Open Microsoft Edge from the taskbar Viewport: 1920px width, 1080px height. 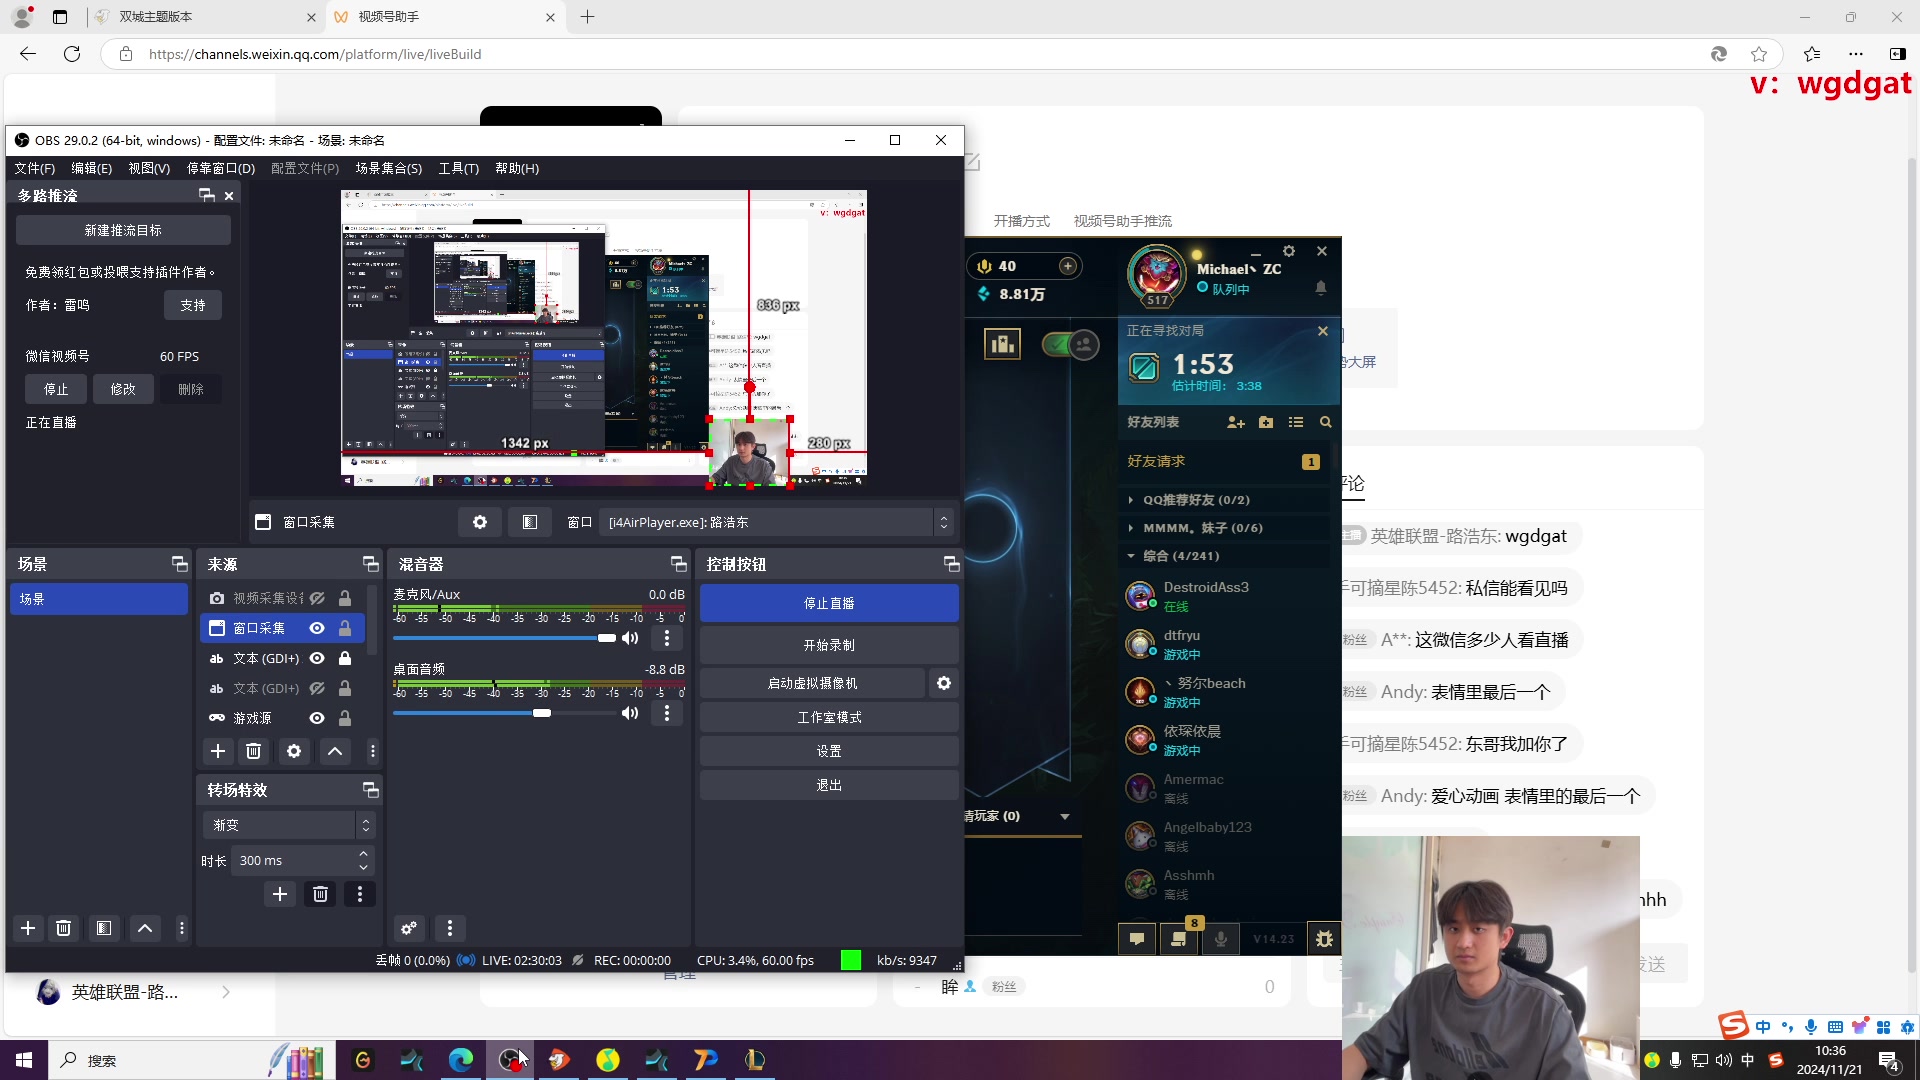coord(461,1060)
